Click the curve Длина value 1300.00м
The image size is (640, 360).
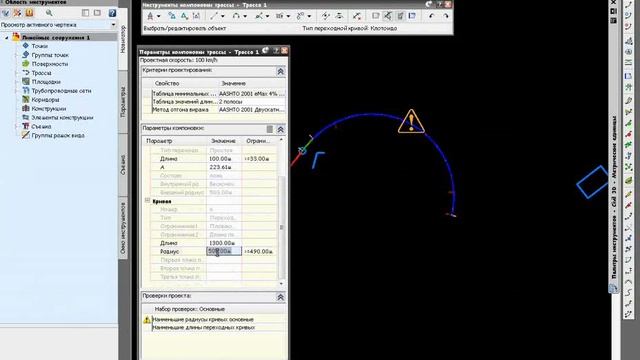pyautogui.click(x=224, y=243)
